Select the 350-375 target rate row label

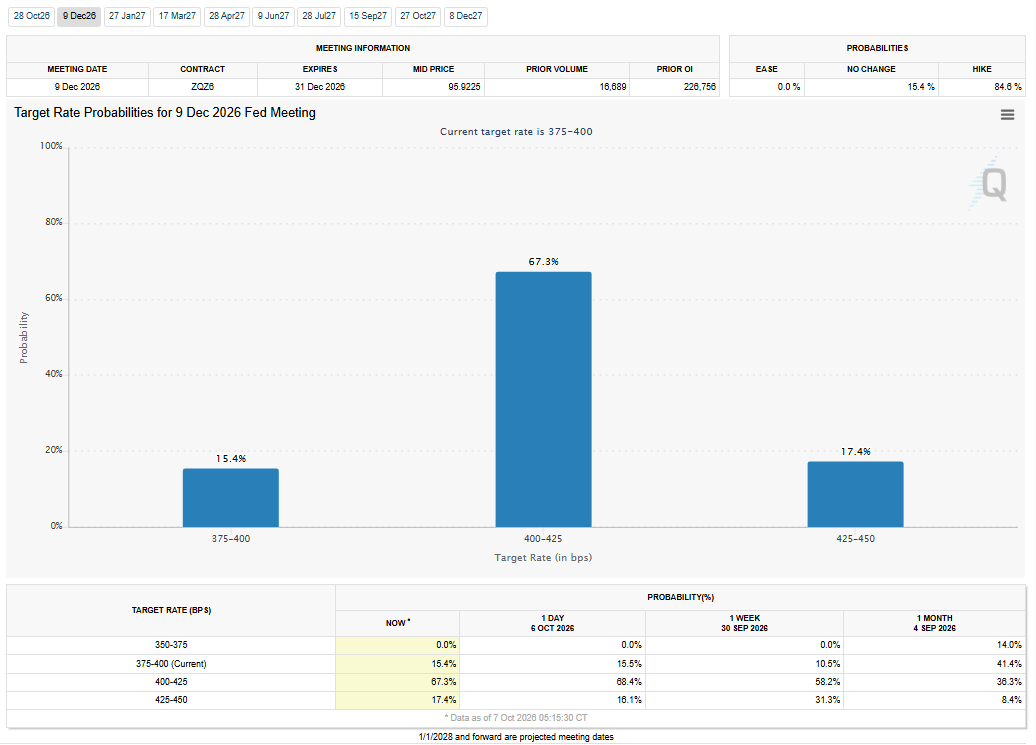click(x=171, y=645)
